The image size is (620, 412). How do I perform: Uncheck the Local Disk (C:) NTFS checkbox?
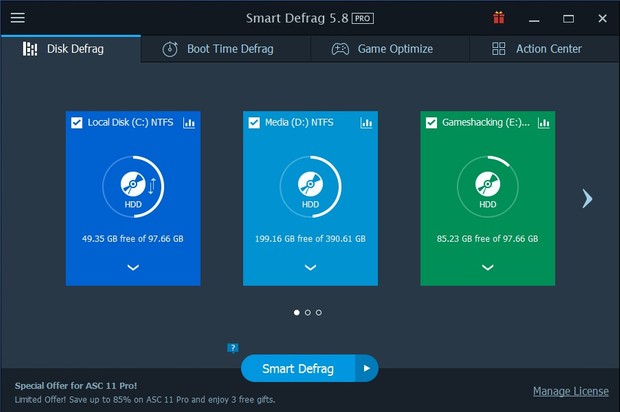77,123
